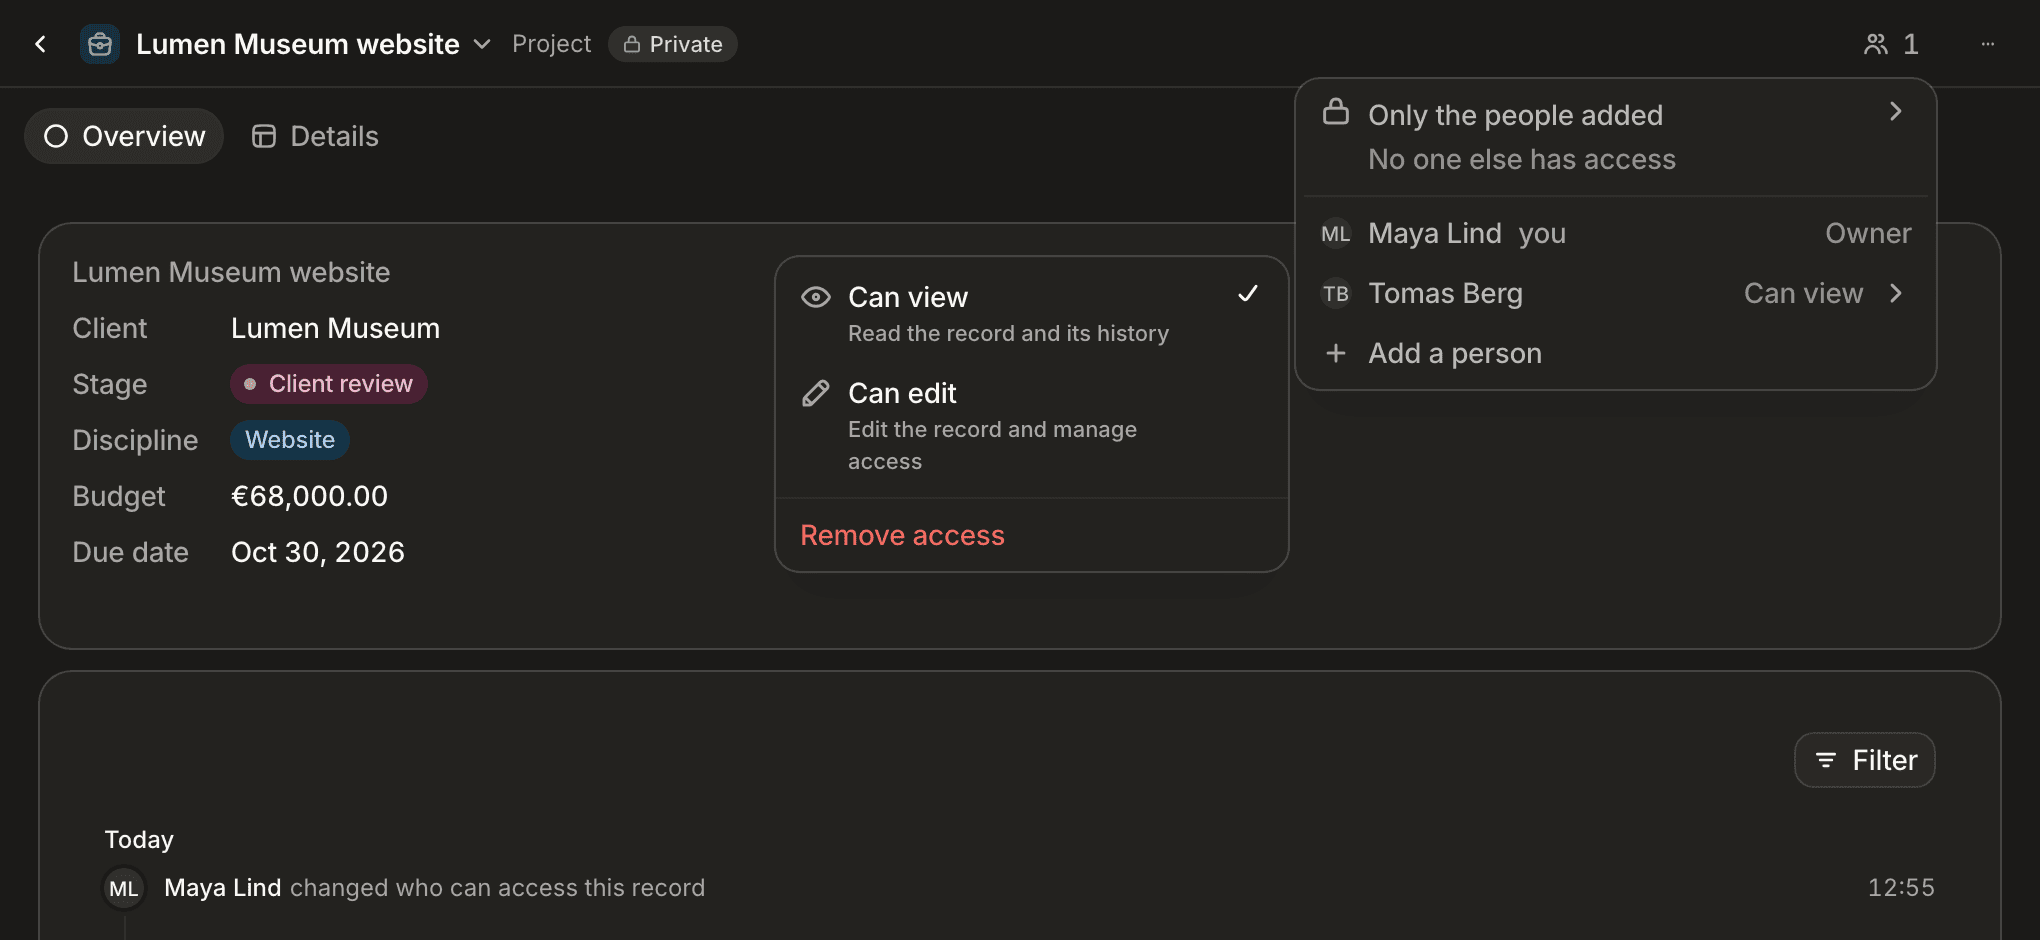Go back using the left chevron arrow
The height and width of the screenshot is (940, 2040).
point(41,44)
